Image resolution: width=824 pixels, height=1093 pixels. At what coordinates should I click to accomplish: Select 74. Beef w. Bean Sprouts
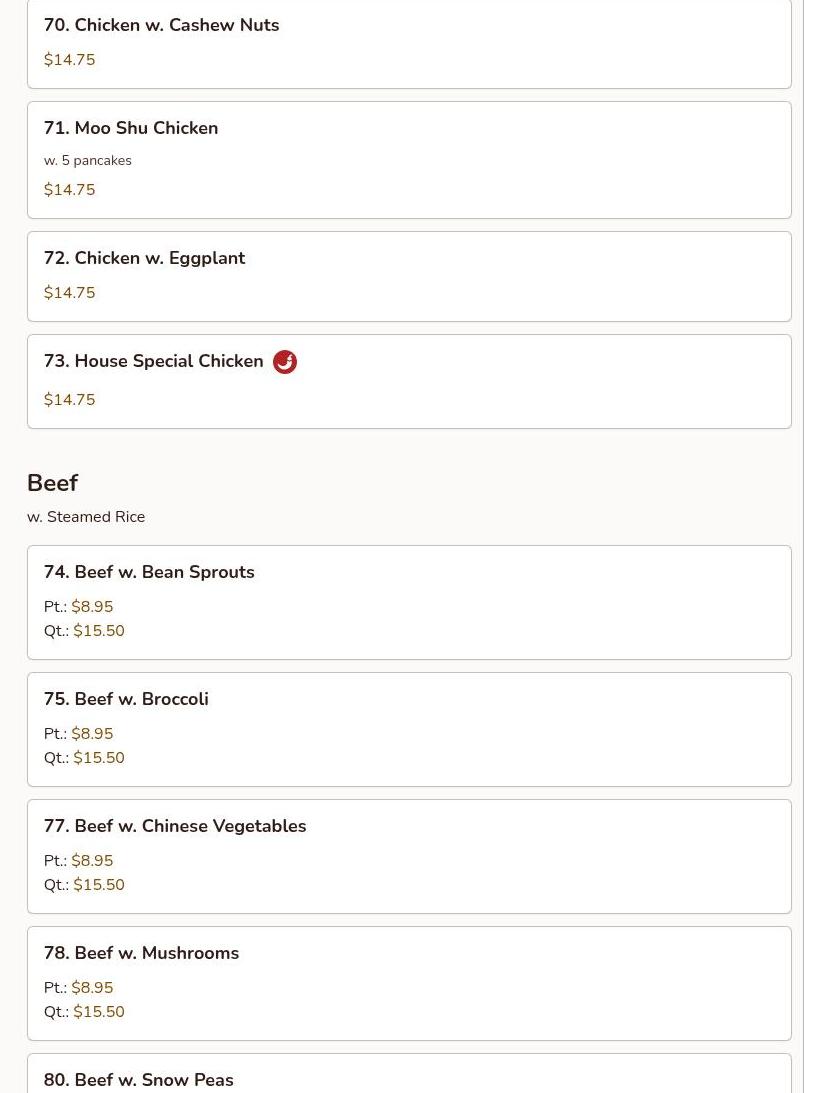click(x=409, y=602)
